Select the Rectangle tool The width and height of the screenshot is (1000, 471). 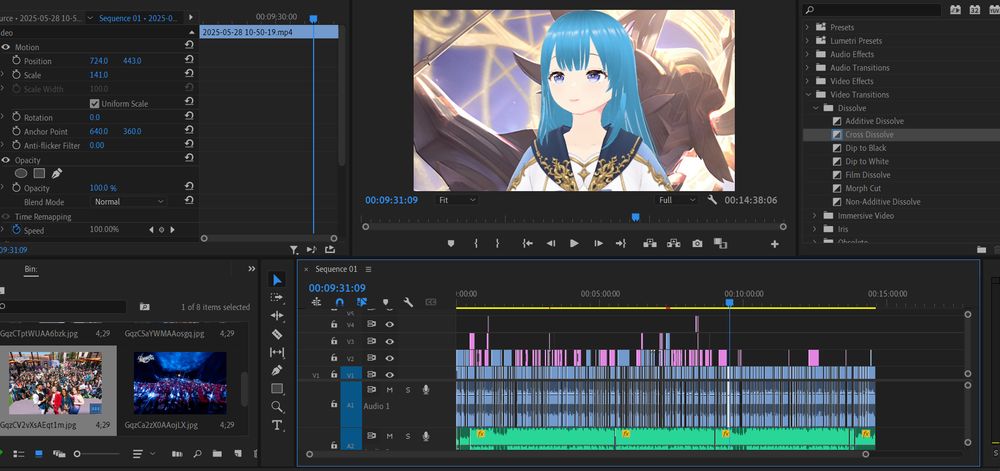tap(277, 388)
